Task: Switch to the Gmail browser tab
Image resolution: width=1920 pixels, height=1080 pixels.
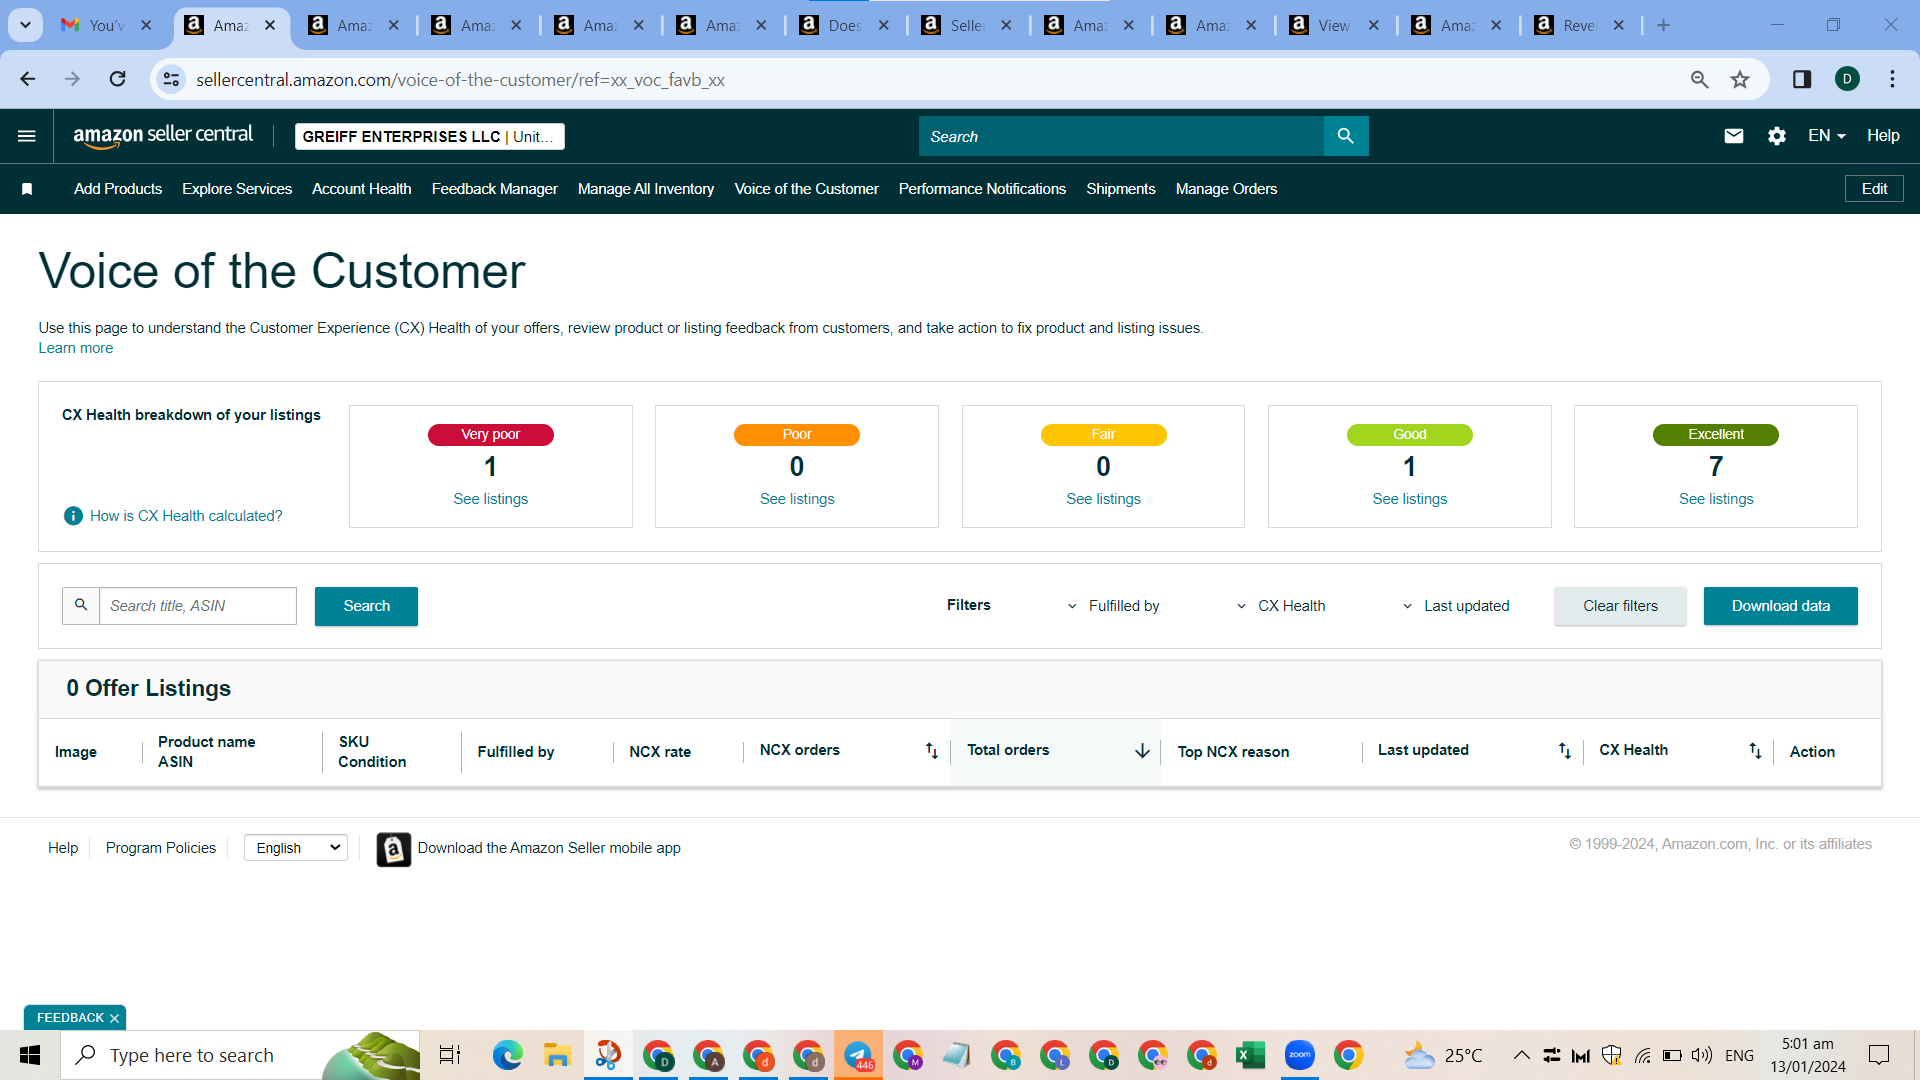Action: click(106, 25)
